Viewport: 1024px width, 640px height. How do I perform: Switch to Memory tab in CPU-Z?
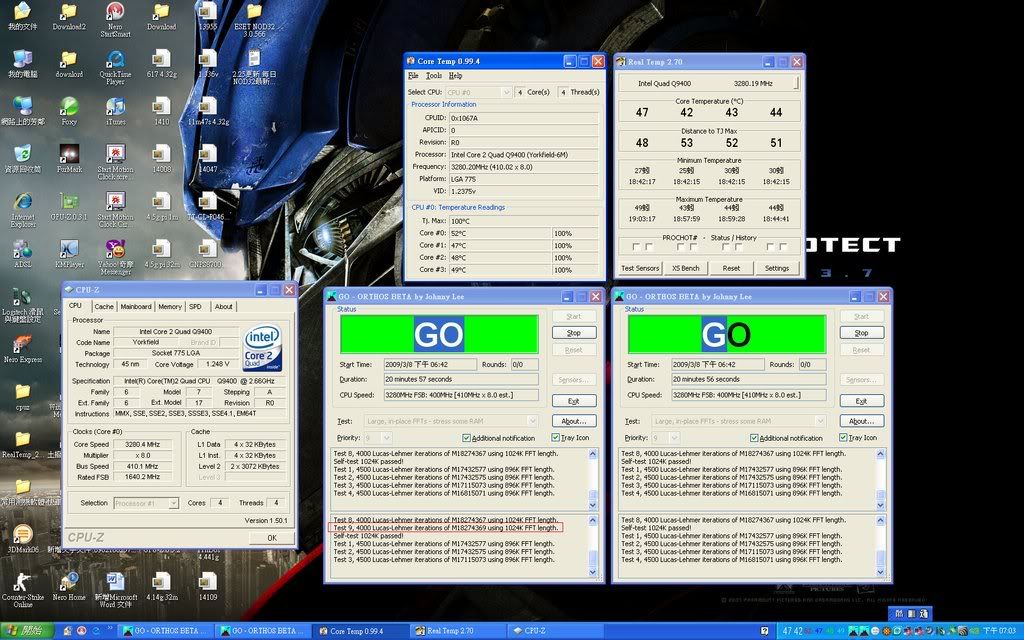(170, 306)
